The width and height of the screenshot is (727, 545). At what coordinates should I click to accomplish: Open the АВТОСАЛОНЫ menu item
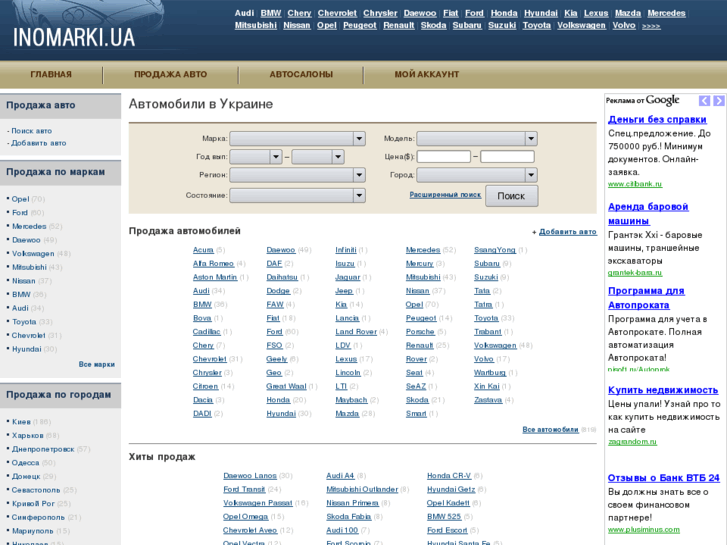coord(301,74)
